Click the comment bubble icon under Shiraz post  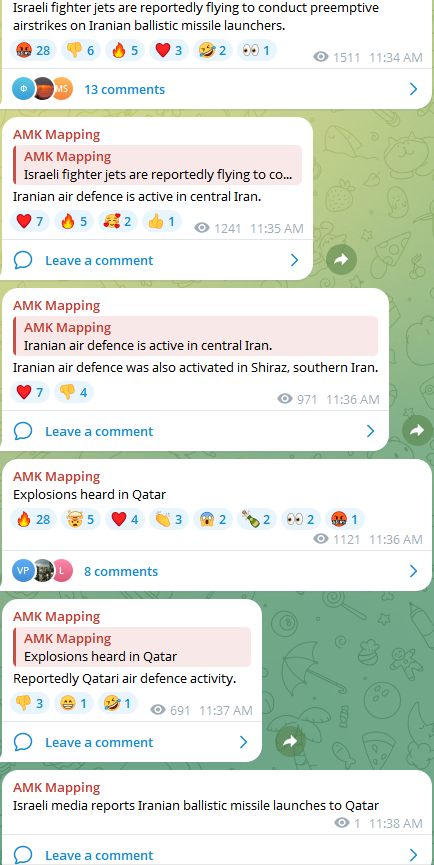coord(23,431)
